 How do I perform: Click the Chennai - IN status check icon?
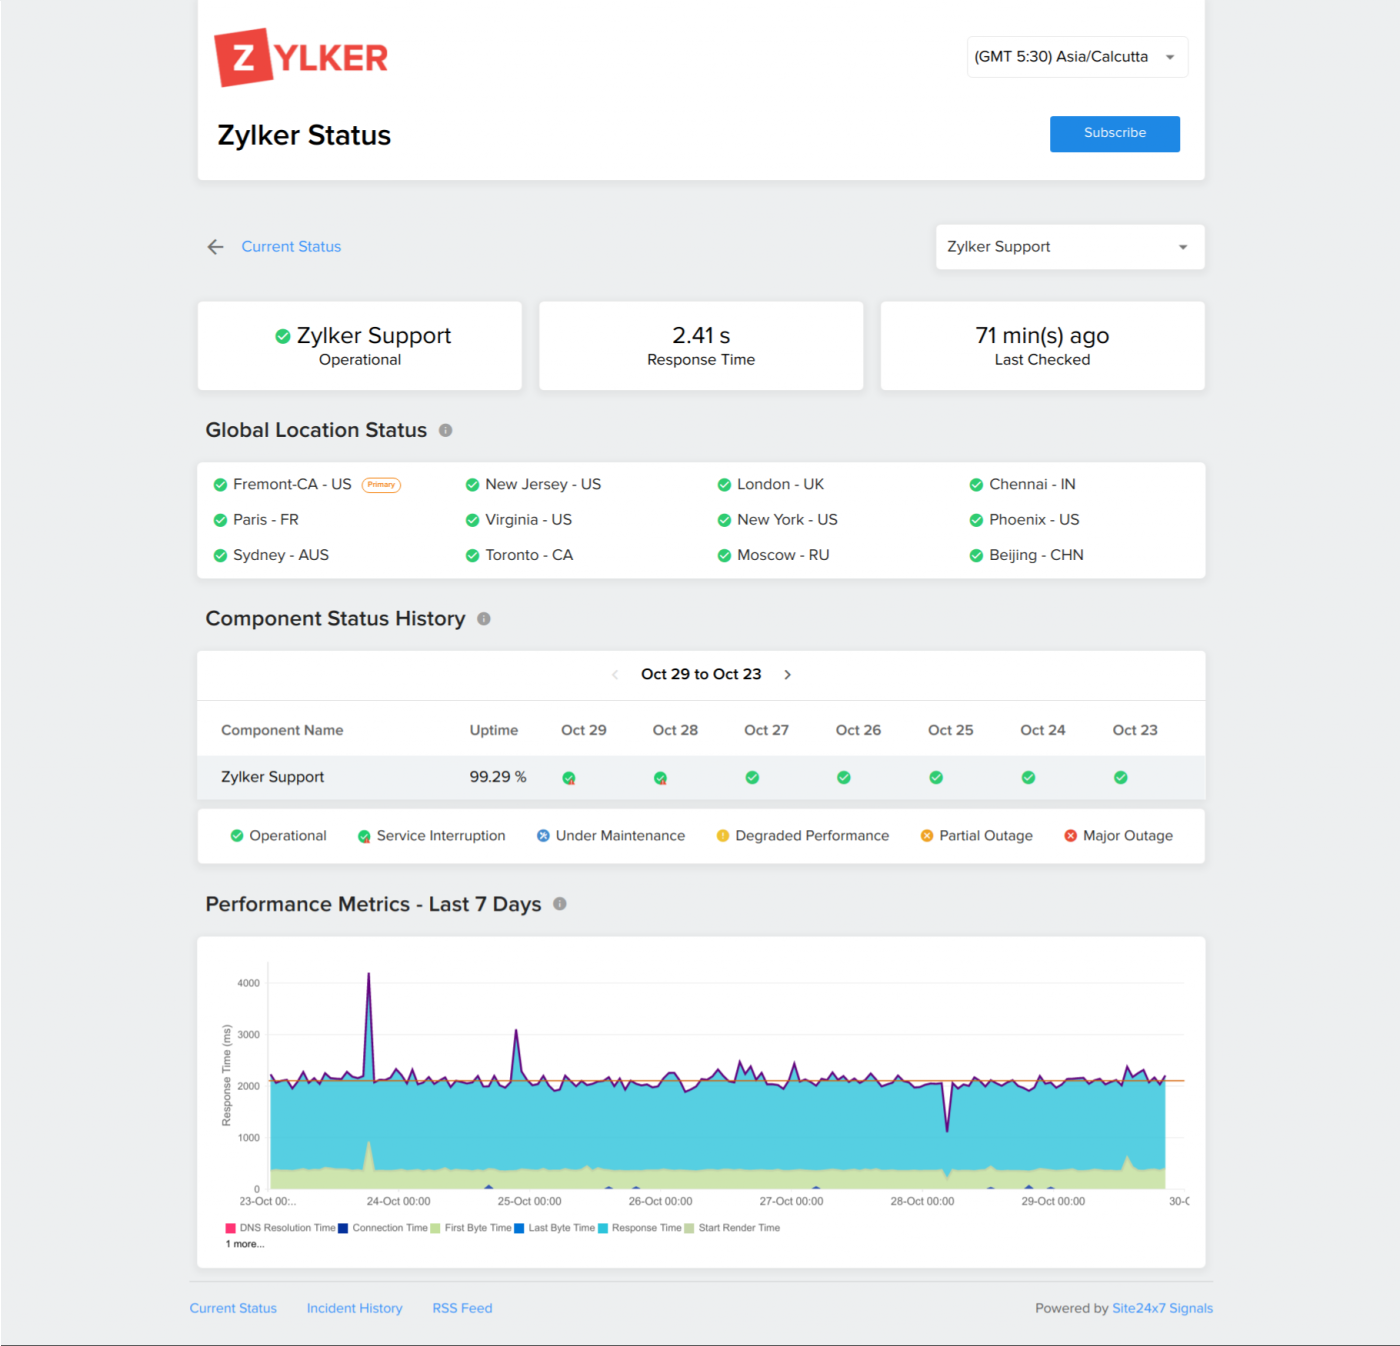click(x=976, y=485)
